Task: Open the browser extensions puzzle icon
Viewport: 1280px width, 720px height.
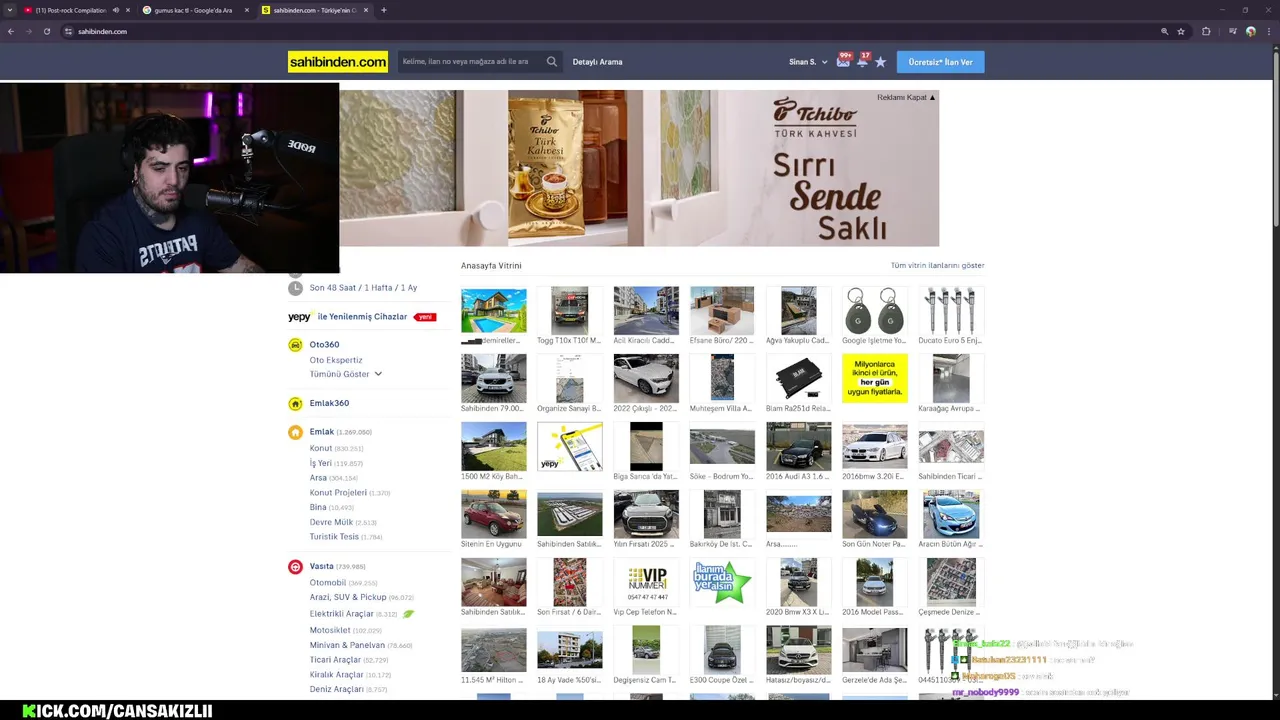Action: 1206,31
